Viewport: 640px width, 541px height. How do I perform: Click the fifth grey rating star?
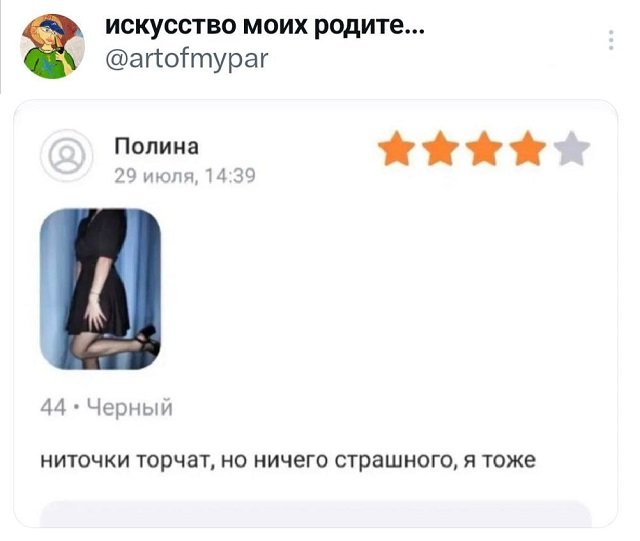pos(572,149)
